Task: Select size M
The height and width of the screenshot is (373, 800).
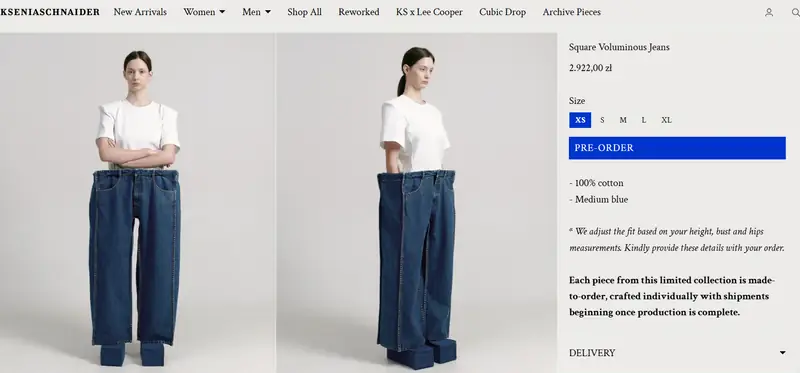Action: click(x=623, y=120)
